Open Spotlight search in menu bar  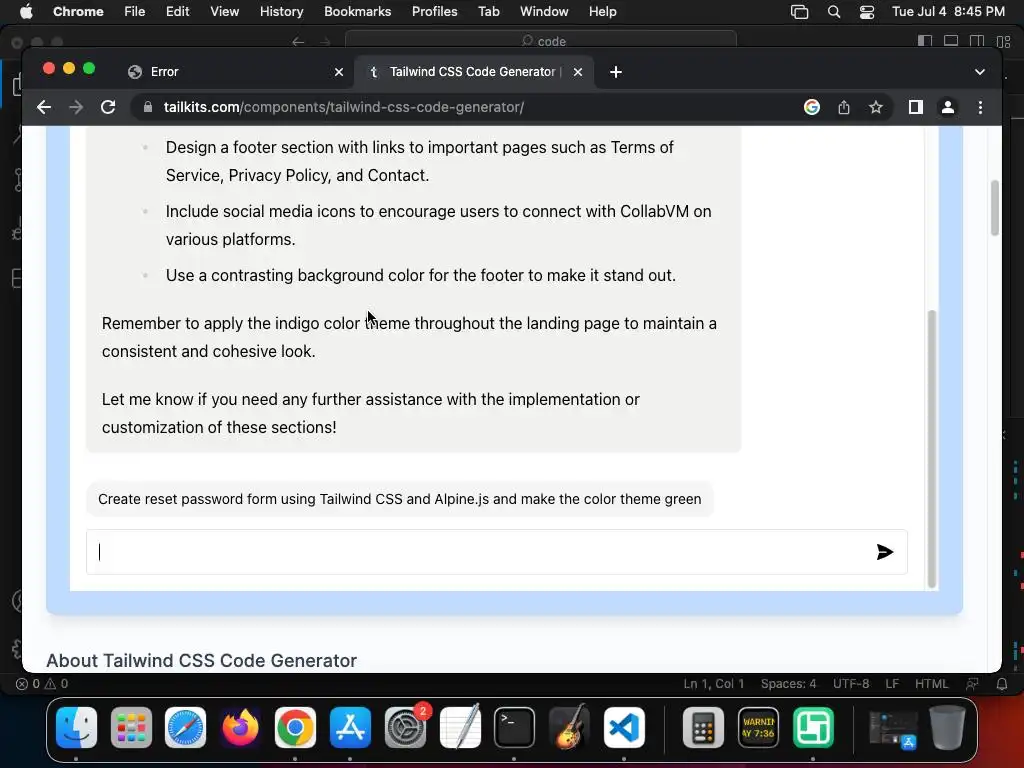[x=833, y=12]
